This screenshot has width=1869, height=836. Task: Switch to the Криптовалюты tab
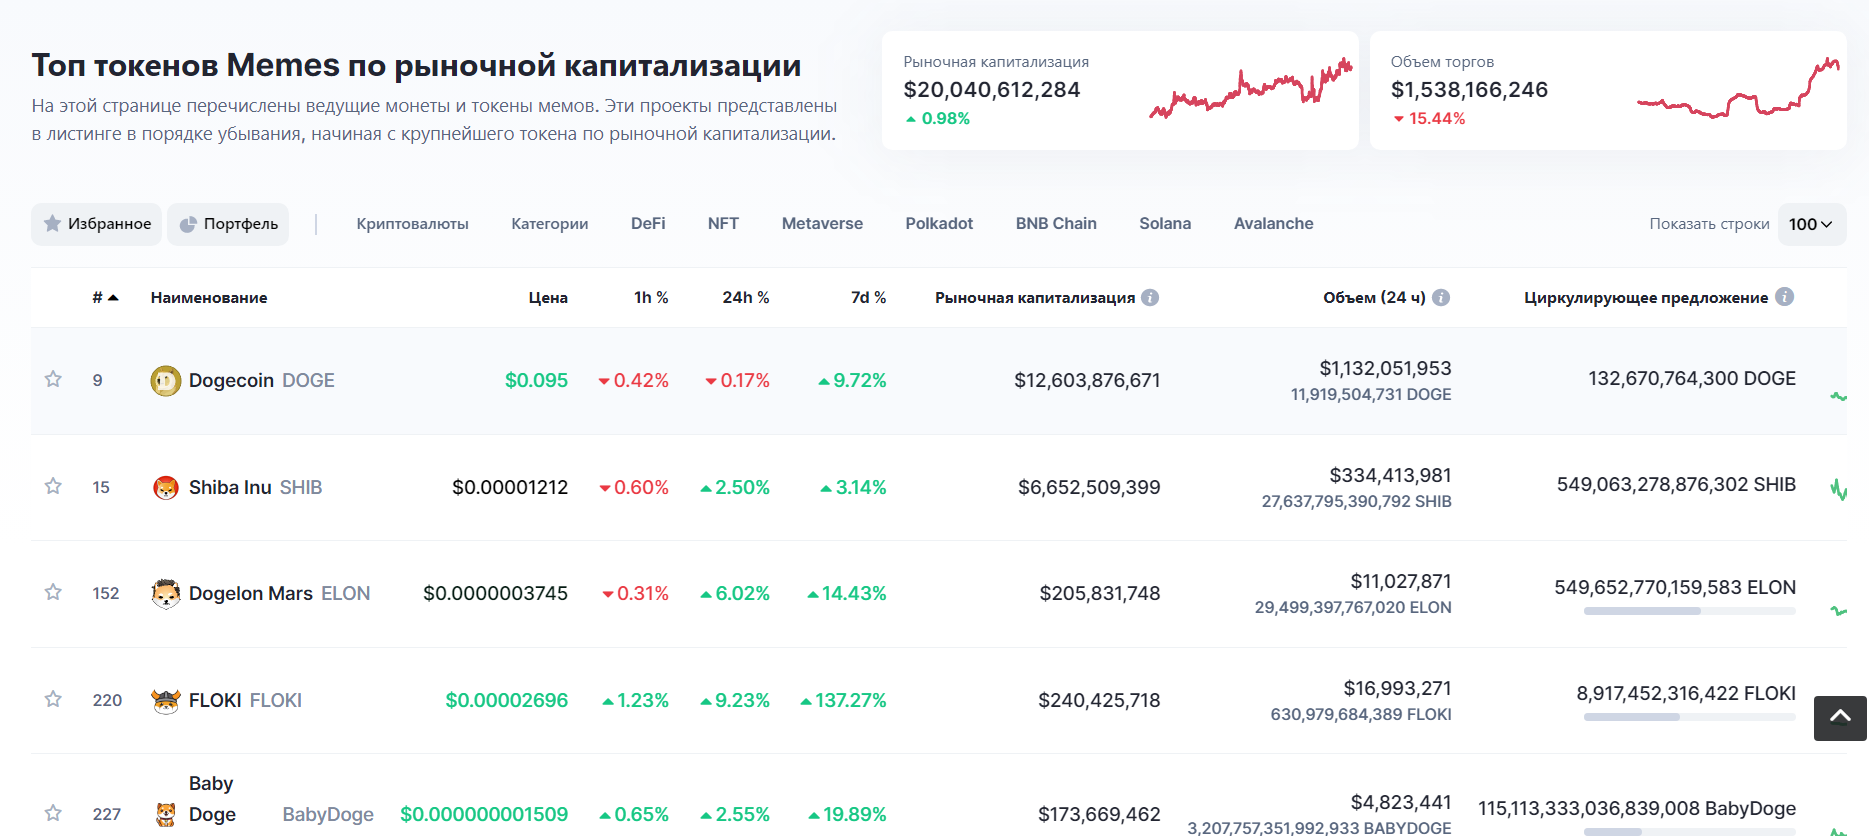pos(412,224)
